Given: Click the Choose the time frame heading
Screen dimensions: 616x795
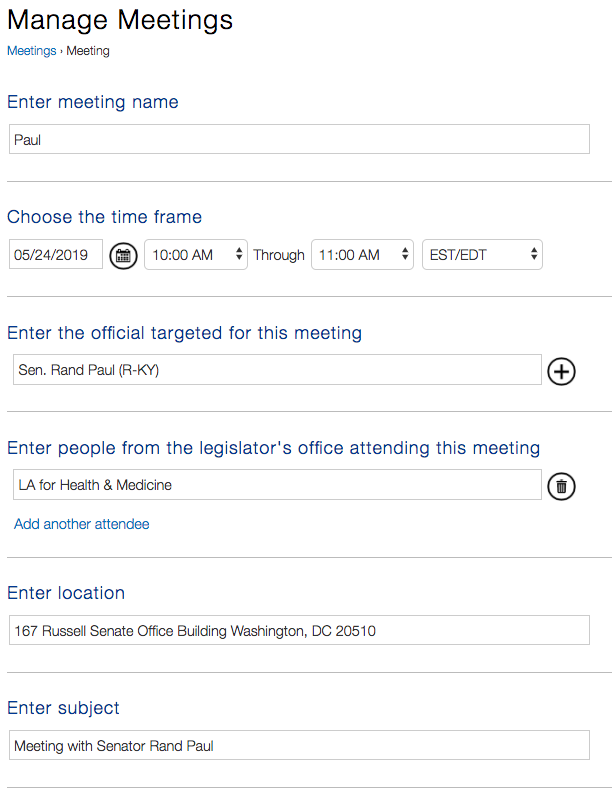Looking at the screenshot, I should coord(104,217).
